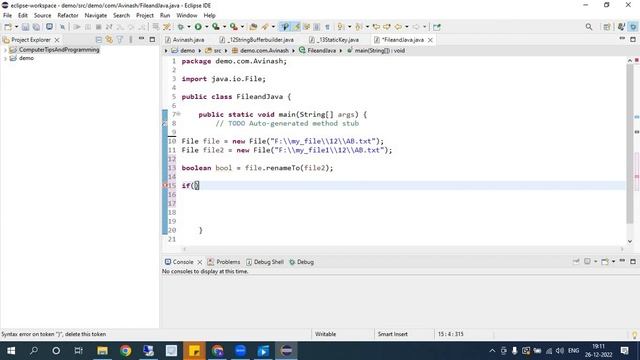Toggle Word Wrap toolbar button
Viewport: 640px width, 360px height.
pos(306,27)
